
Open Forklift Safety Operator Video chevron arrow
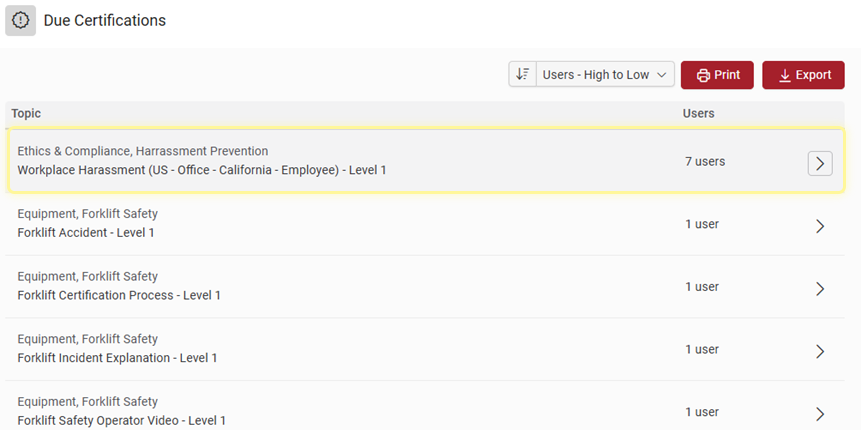pyautogui.click(x=820, y=413)
